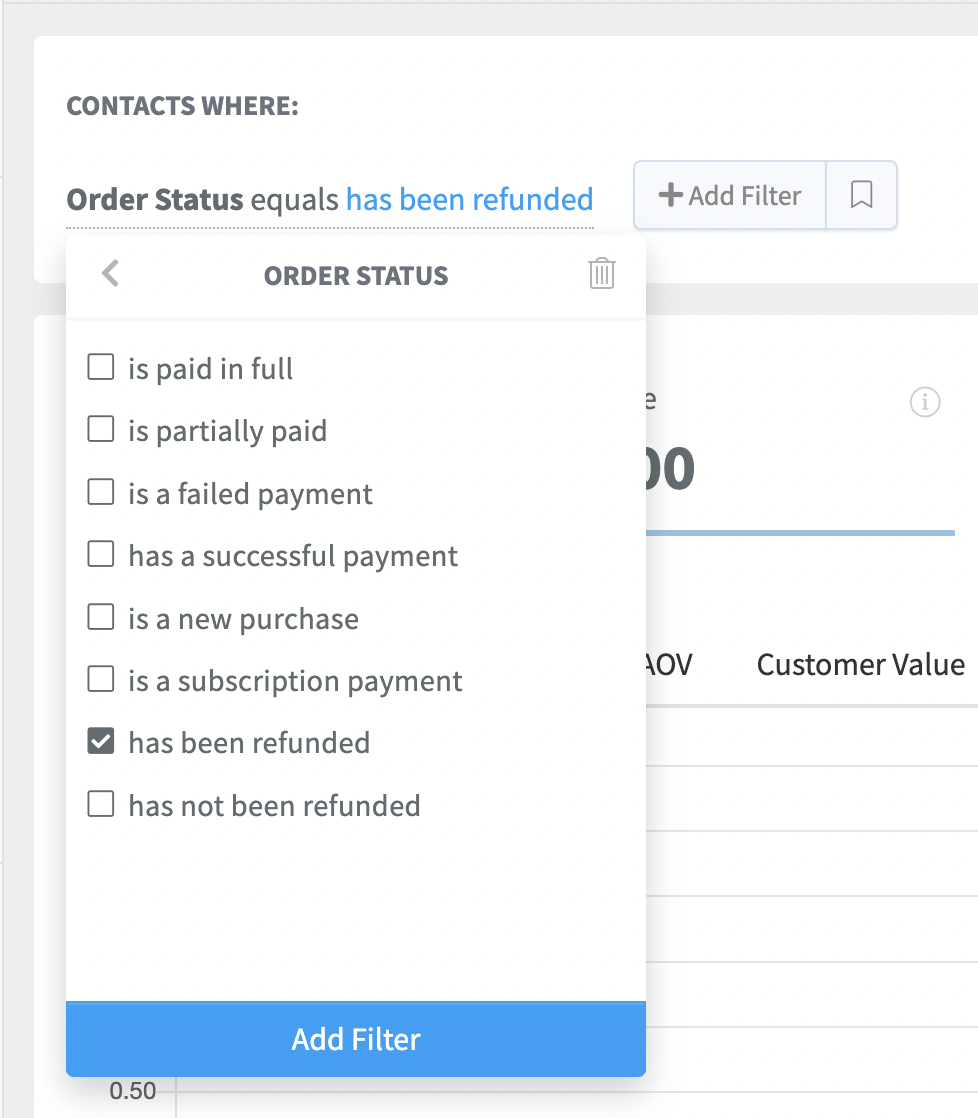This screenshot has height=1118, width=978.
Task: Go back using the left chevron arrow
Action: point(110,273)
